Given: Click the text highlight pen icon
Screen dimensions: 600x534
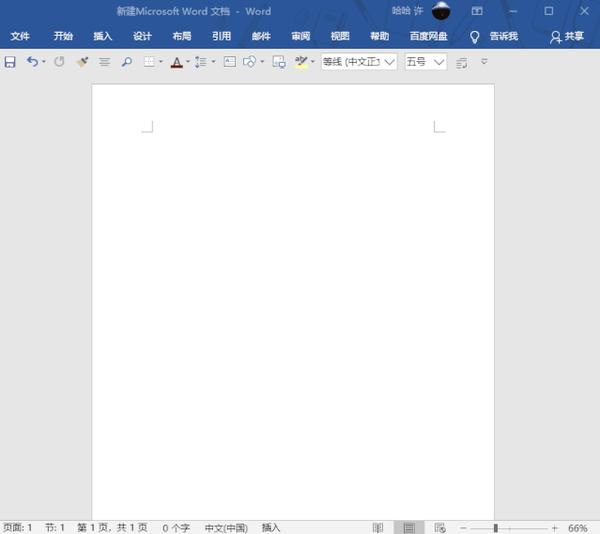Looking at the screenshot, I should [301, 62].
